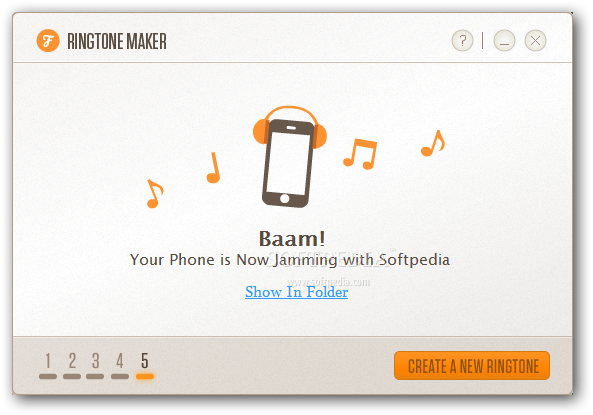This screenshot has height=415, width=593.
Task: Click the quarter note beside the phone
Action: click(214, 168)
